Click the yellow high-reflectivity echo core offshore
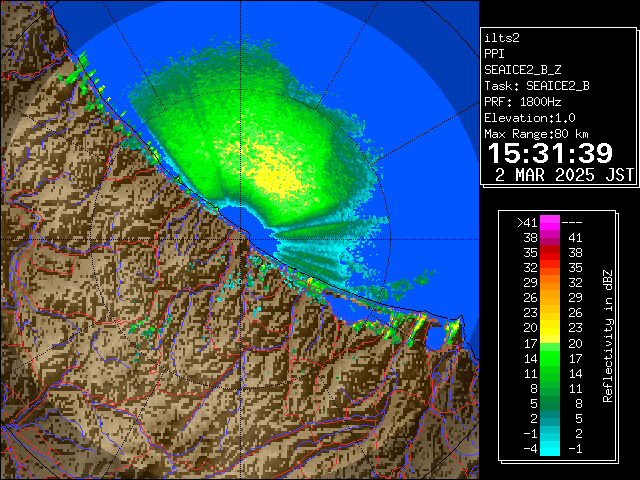This screenshot has width=640, height=480. tap(274, 168)
